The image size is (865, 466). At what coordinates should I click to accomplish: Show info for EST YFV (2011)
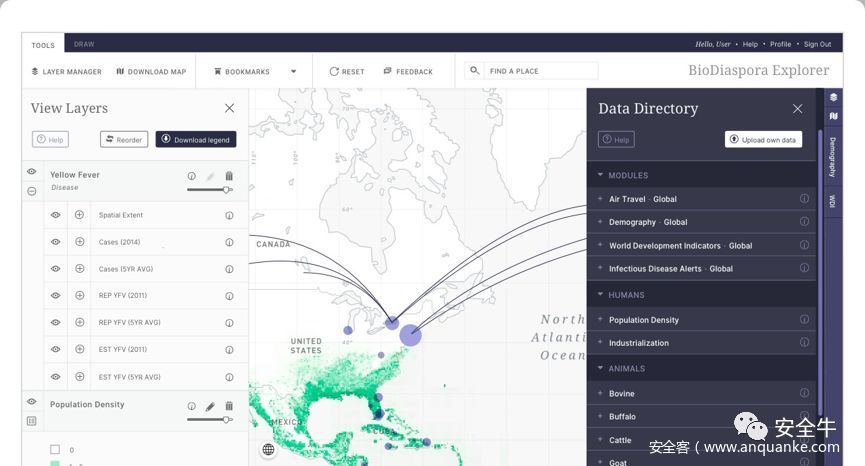coord(229,350)
